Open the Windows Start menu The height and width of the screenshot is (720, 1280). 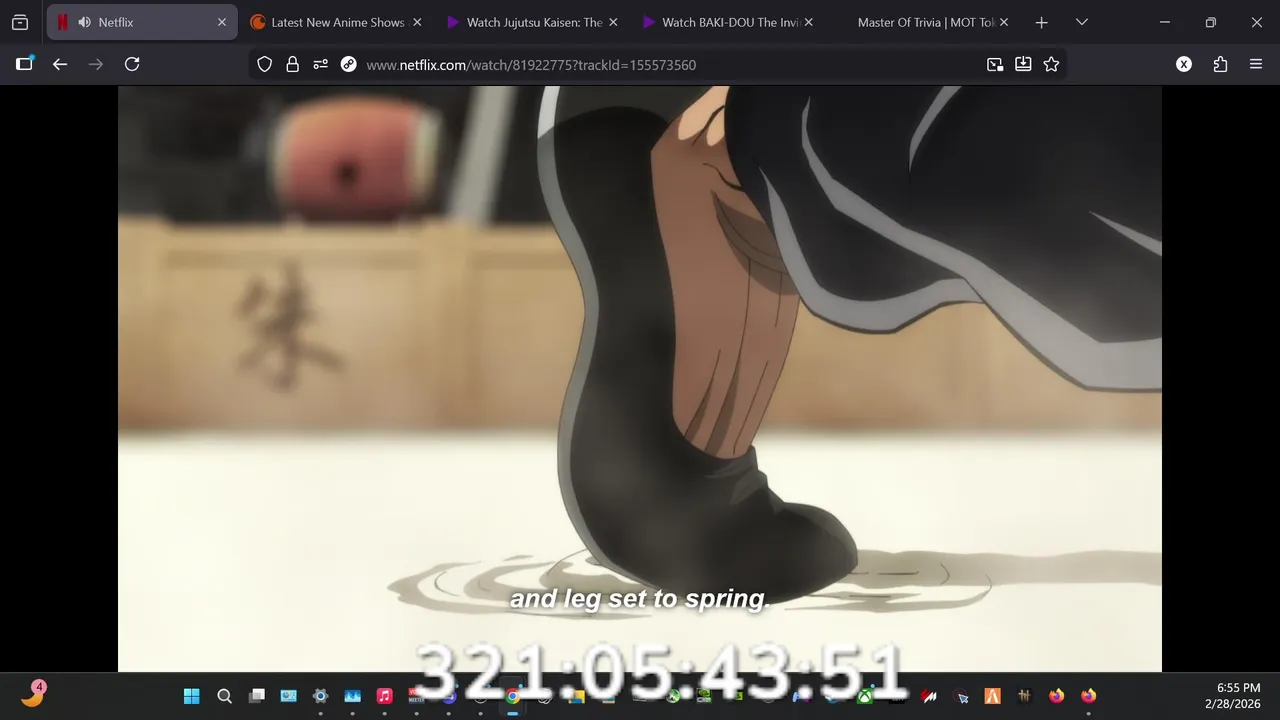pyautogui.click(x=192, y=696)
